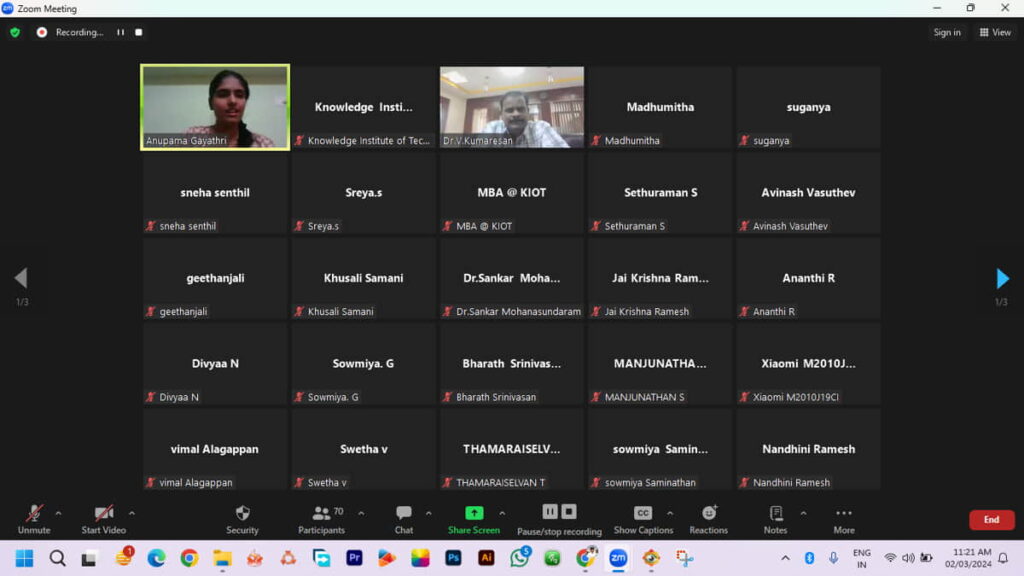Click sneha senthil's muted mic icon
Screen dimensions: 1024x576
click(x=151, y=226)
